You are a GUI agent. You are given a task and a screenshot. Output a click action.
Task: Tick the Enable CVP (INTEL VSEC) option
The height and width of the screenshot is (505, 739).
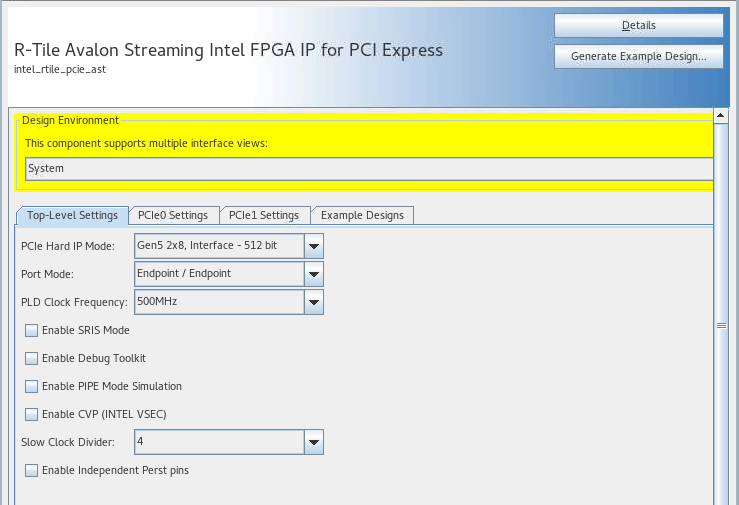(32, 414)
